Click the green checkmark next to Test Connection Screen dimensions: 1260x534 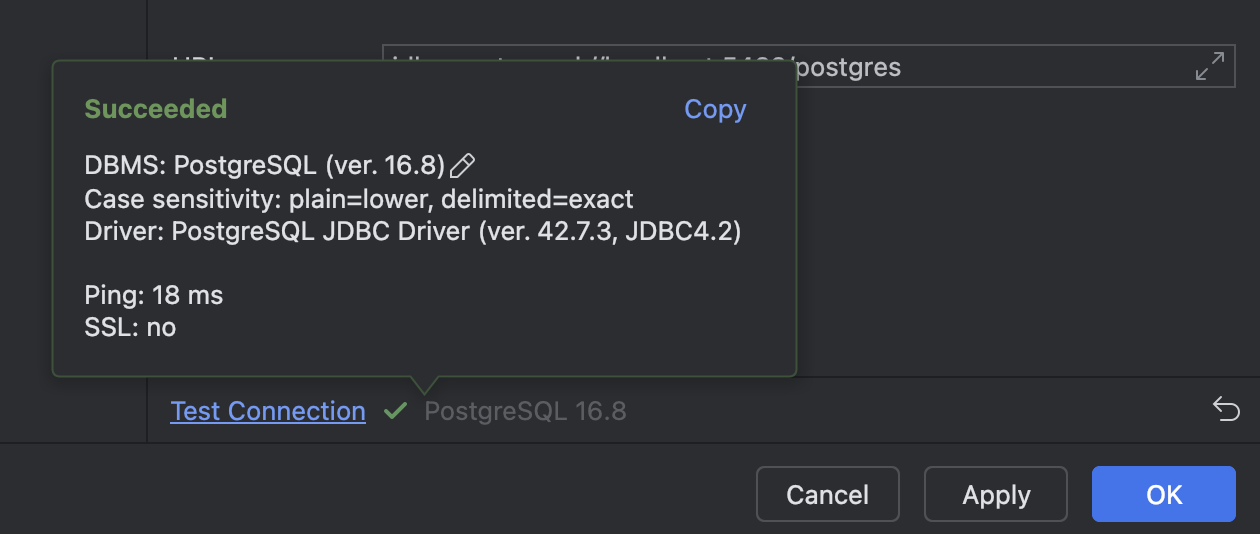point(396,410)
